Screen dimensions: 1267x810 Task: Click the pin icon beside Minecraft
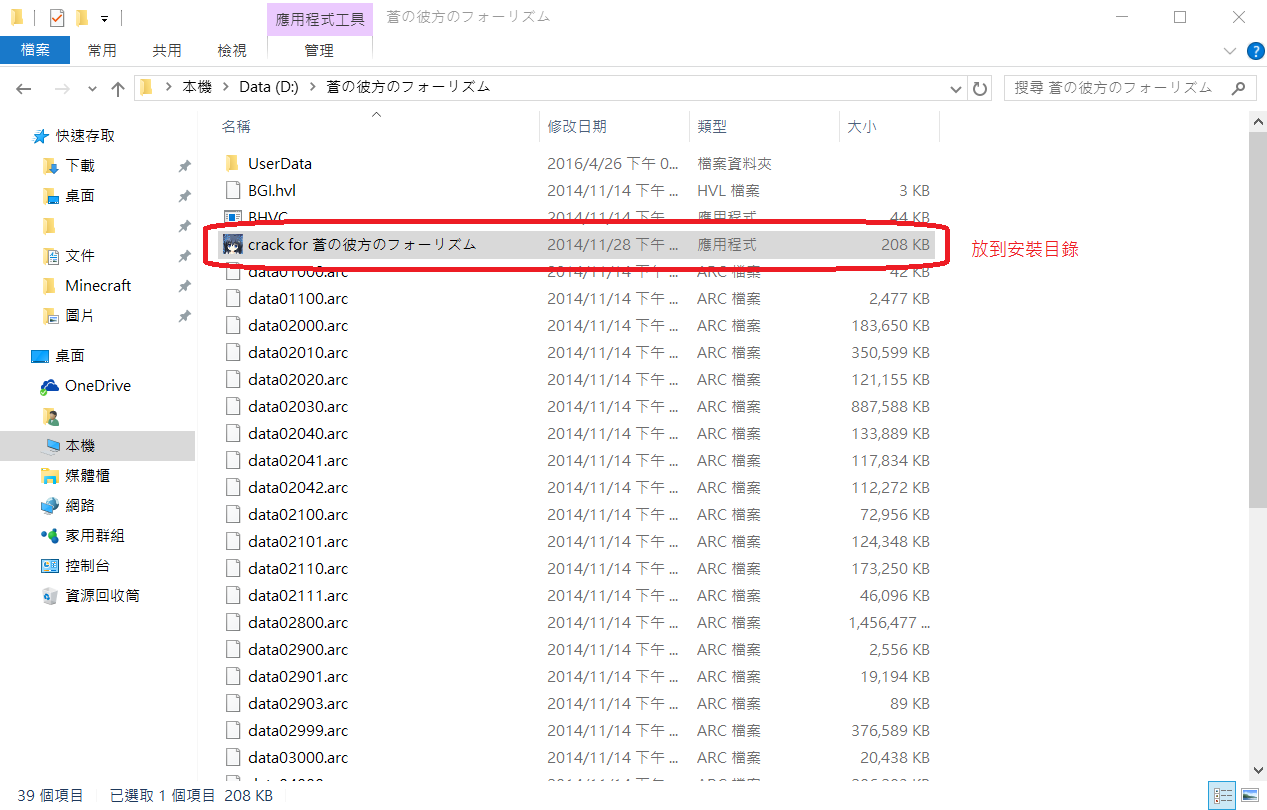184,286
